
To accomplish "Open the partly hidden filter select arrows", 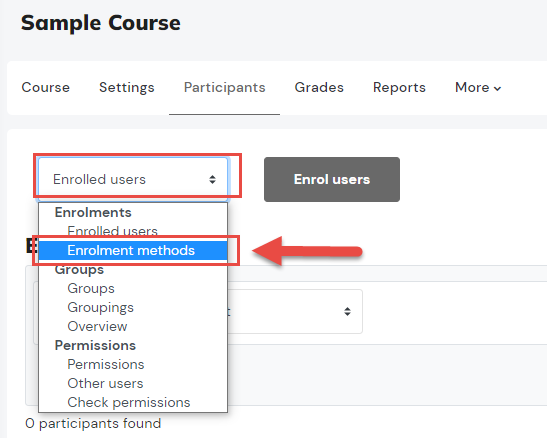I will coord(347,311).
